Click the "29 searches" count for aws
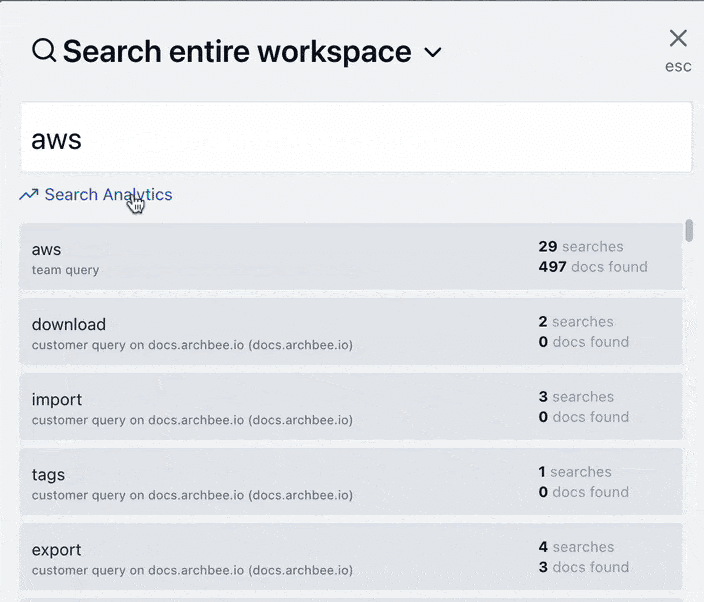The width and height of the screenshot is (704, 602). coord(580,247)
